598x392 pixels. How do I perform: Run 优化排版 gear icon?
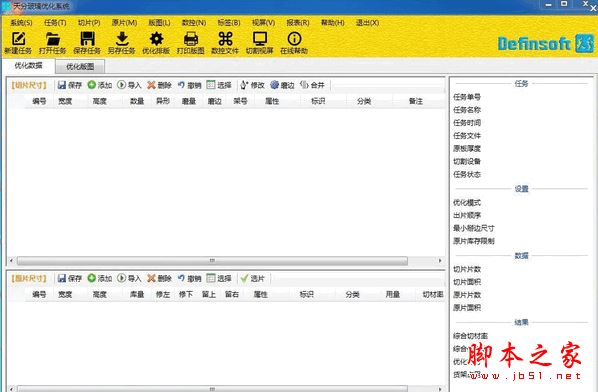tap(156, 39)
